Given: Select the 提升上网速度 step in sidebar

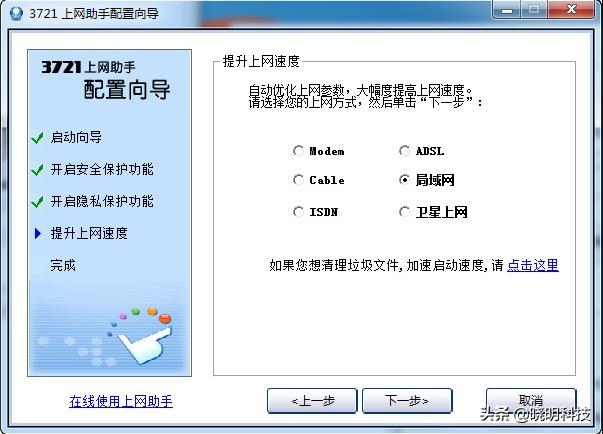Looking at the screenshot, I should click(x=89, y=233).
